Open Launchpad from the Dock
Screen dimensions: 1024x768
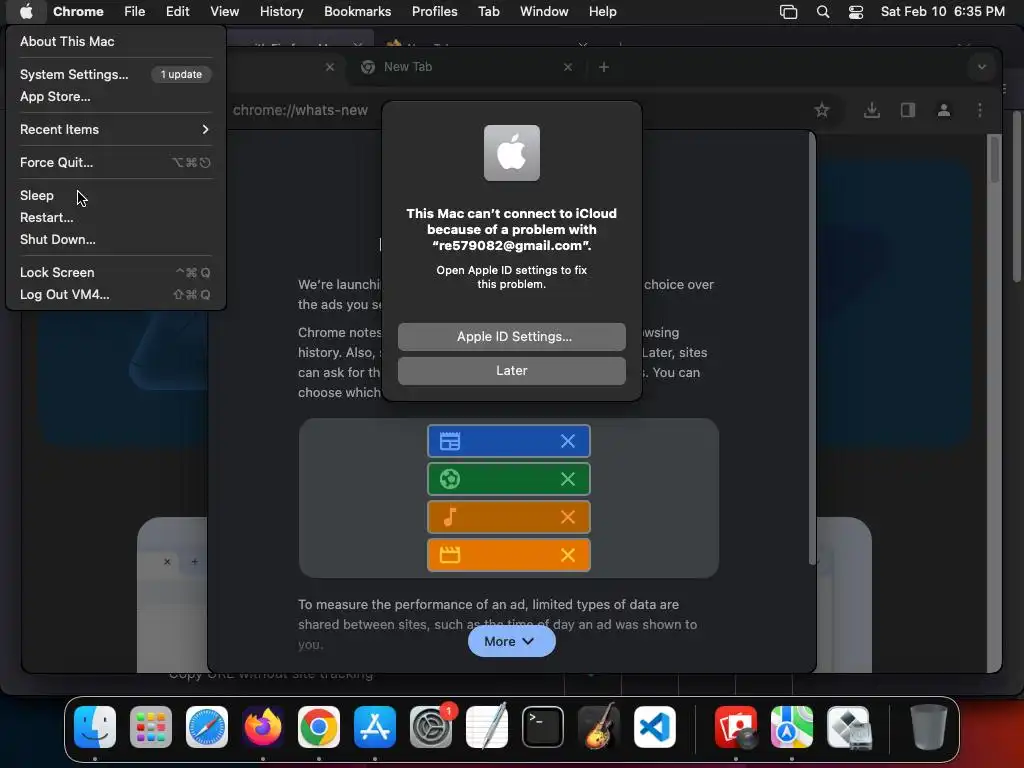click(151, 727)
